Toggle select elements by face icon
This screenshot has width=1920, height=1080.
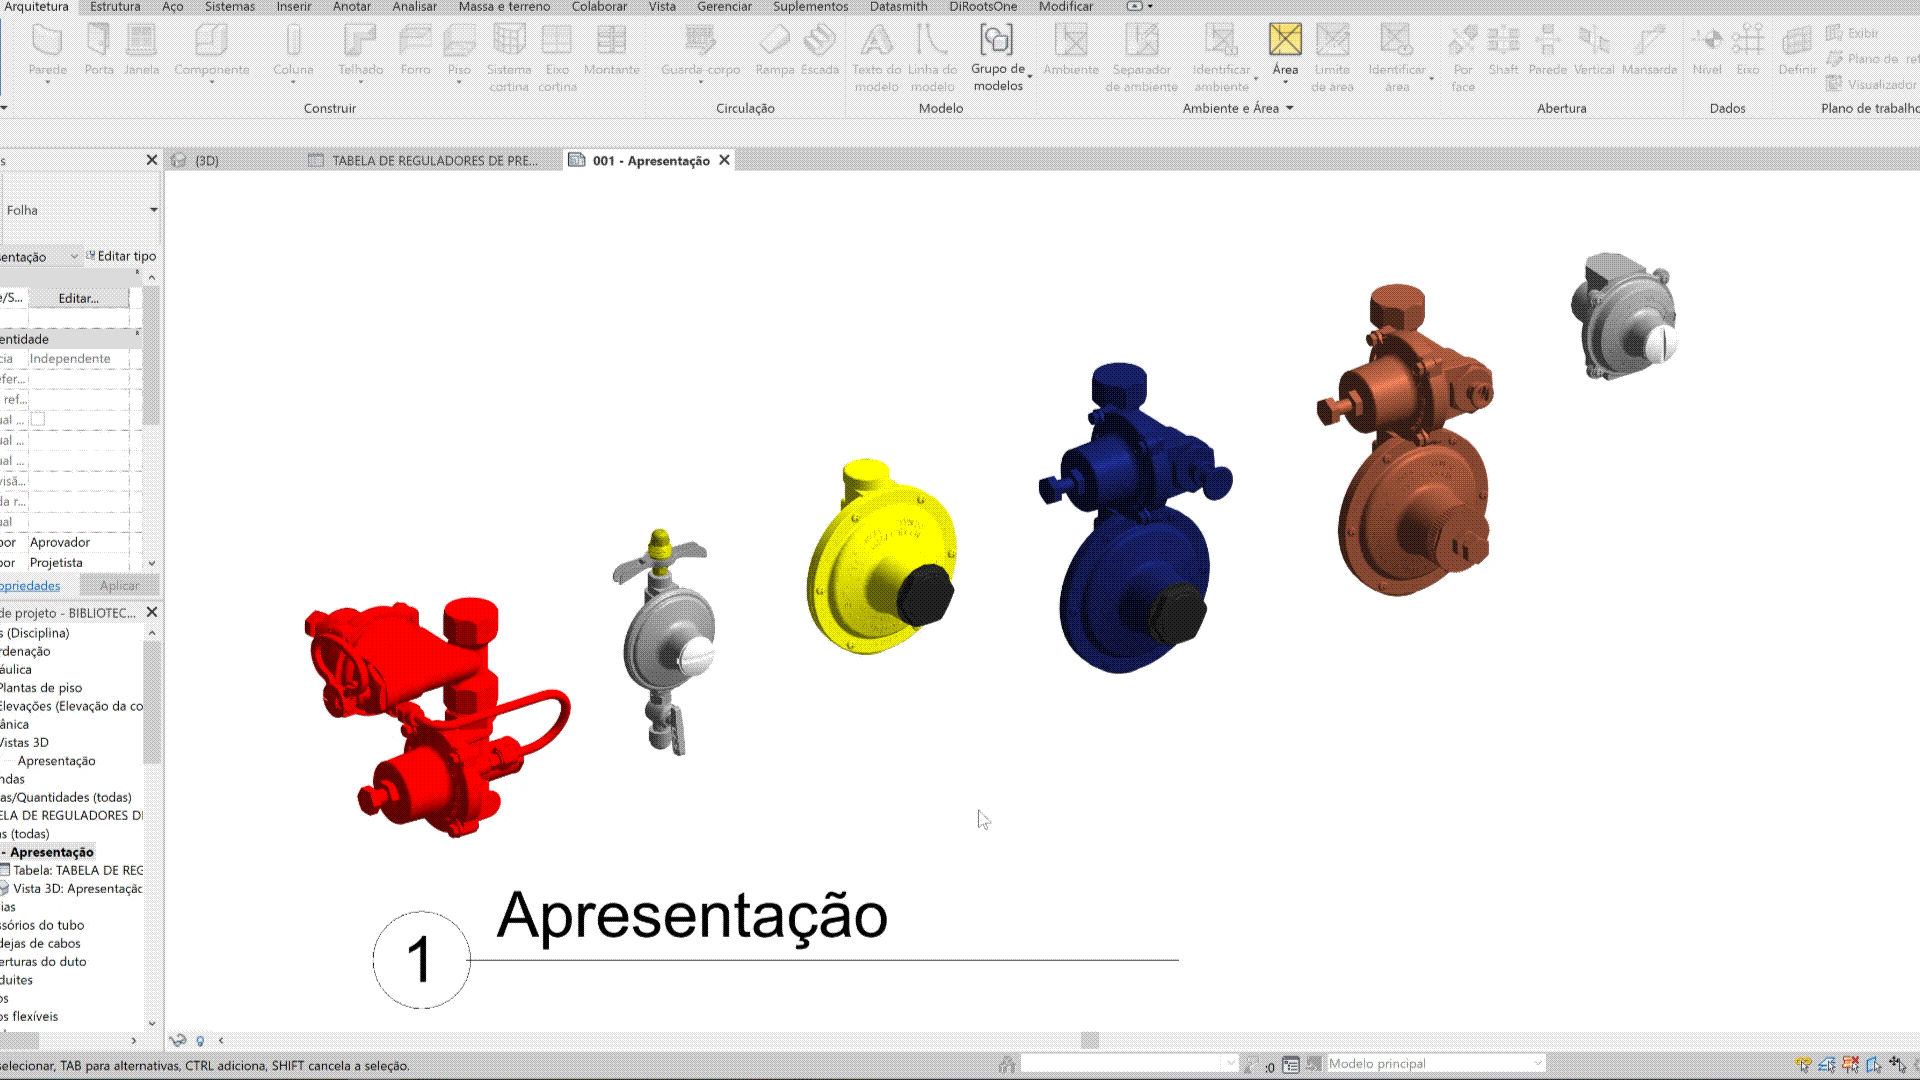point(1874,1064)
